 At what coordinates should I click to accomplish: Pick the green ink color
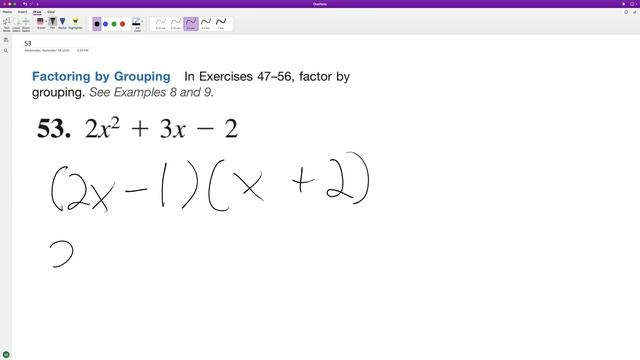coord(114,24)
